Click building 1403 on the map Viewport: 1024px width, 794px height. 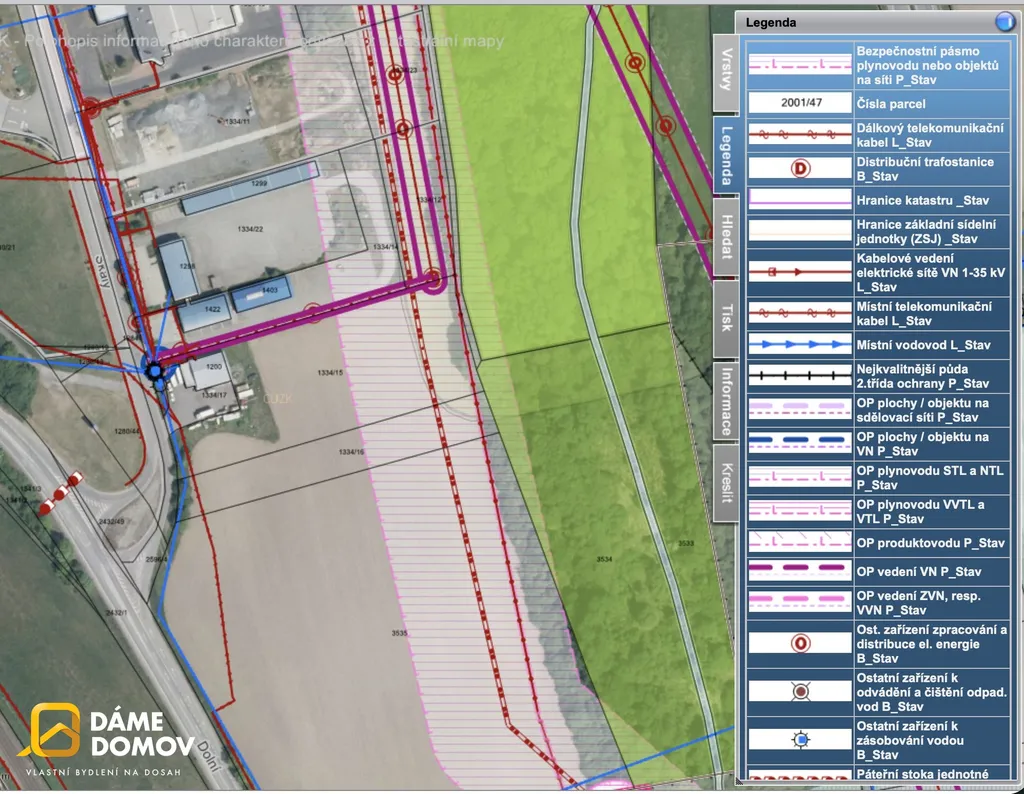point(262,294)
